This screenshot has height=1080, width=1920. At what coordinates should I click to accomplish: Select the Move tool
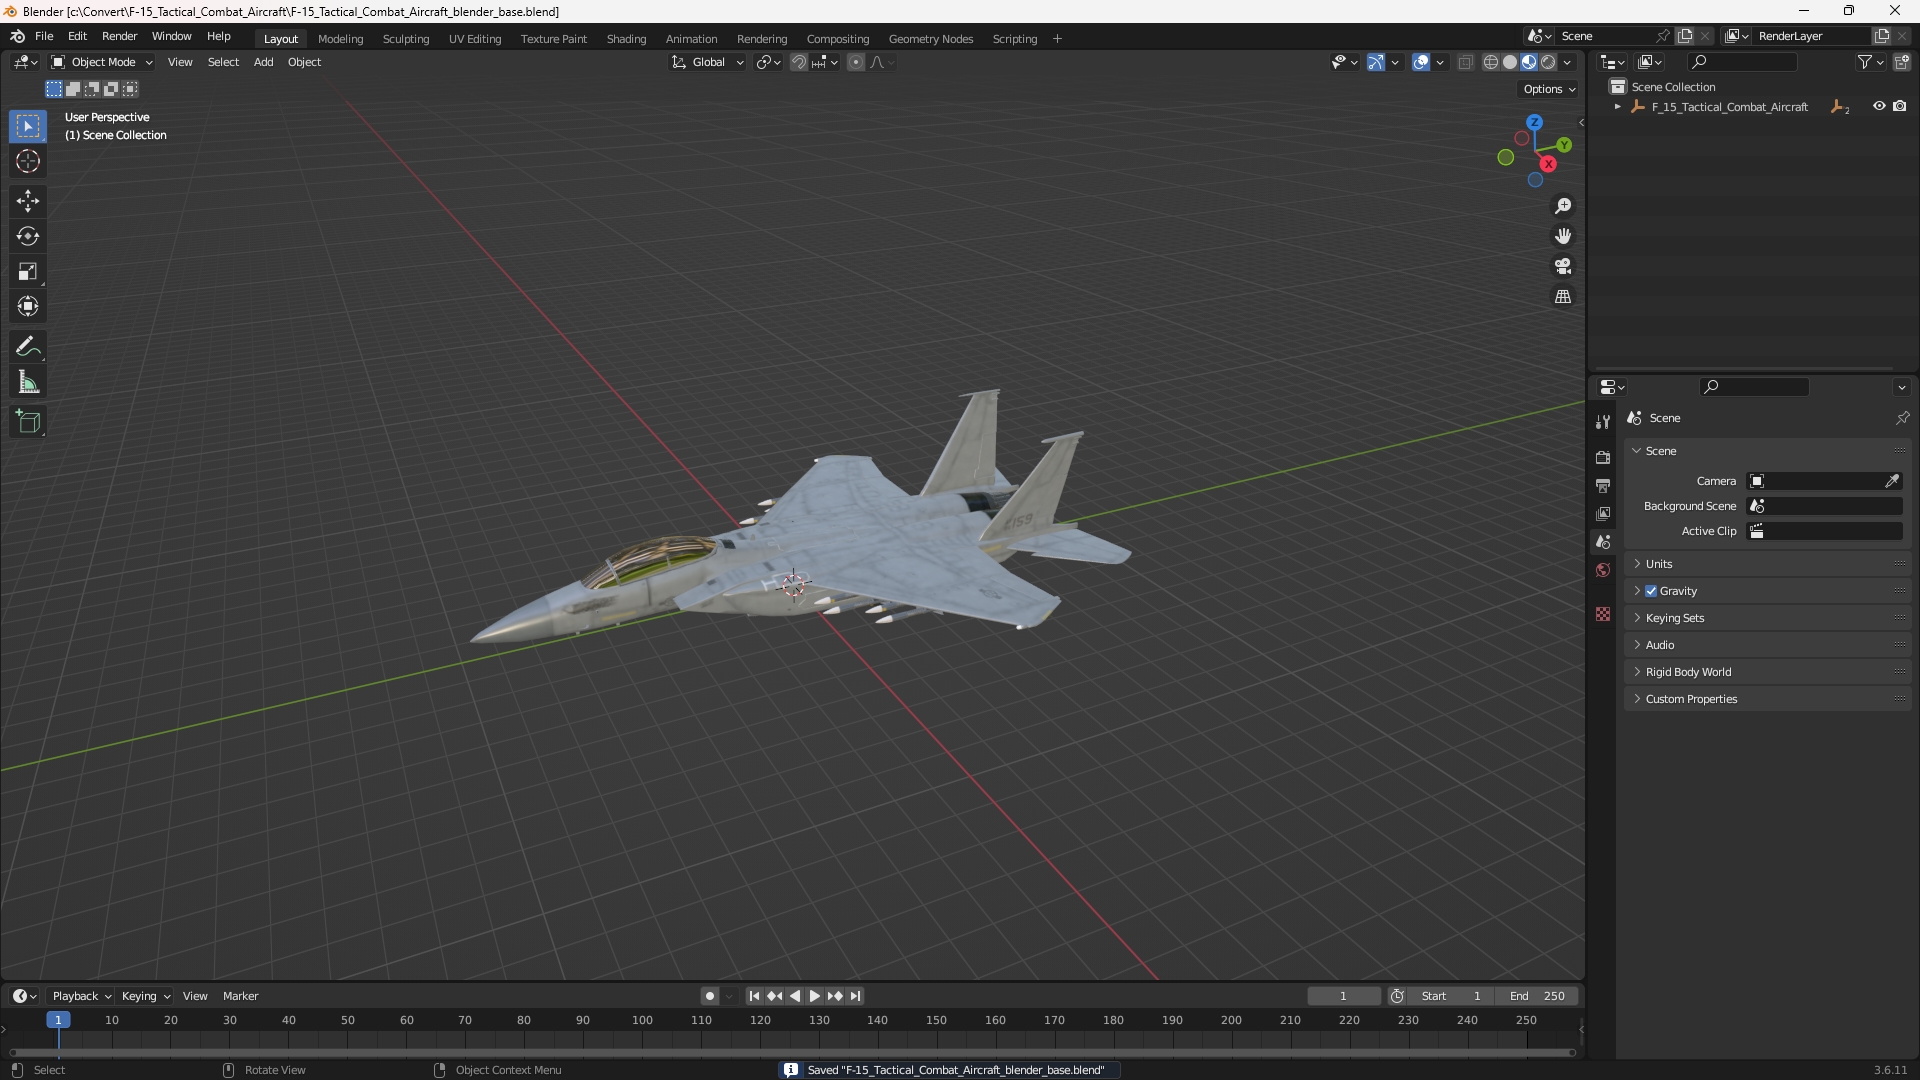coord(28,201)
